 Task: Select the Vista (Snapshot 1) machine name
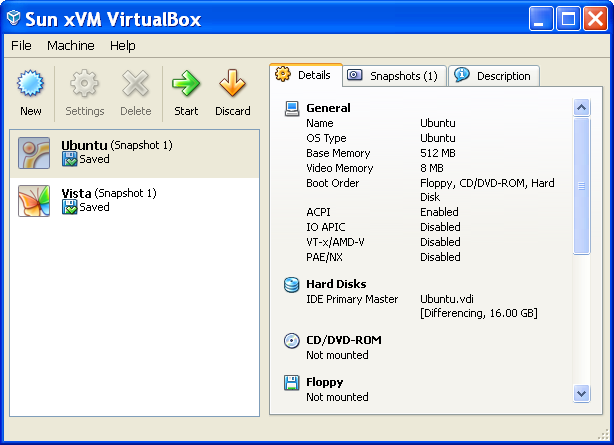(x=109, y=194)
